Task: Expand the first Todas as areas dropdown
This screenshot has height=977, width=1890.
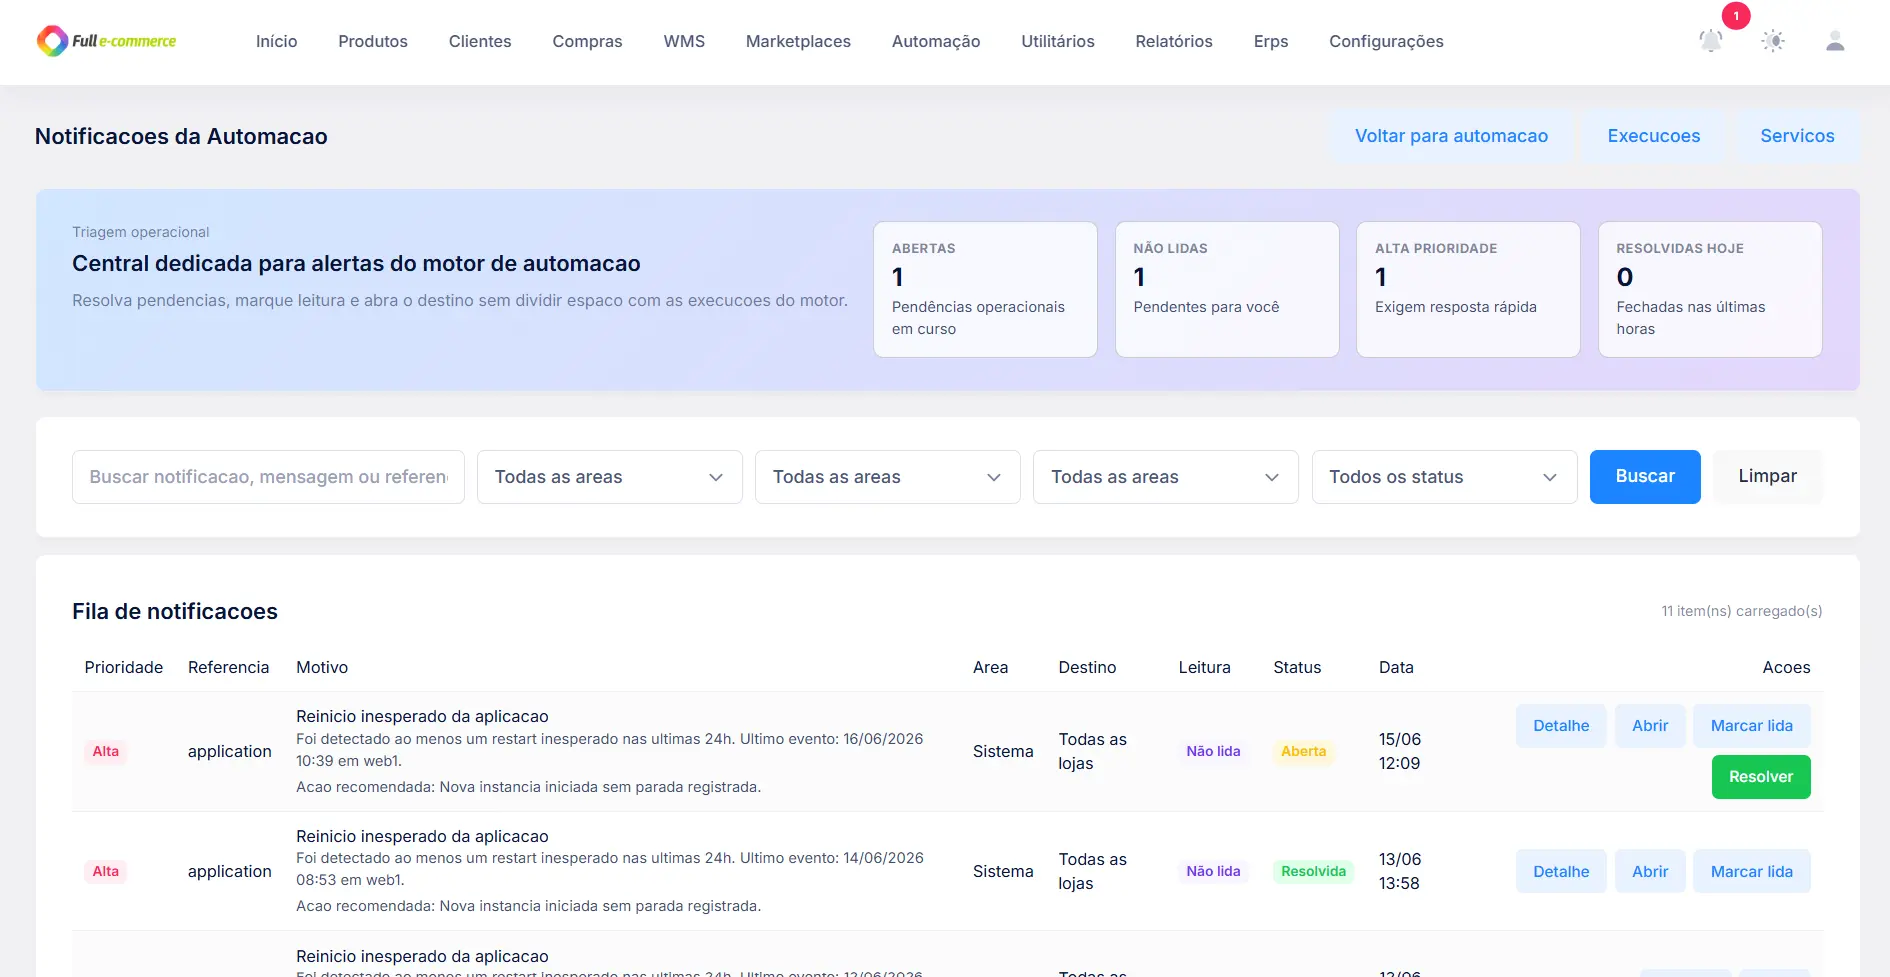Action: click(x=610, y=477)
